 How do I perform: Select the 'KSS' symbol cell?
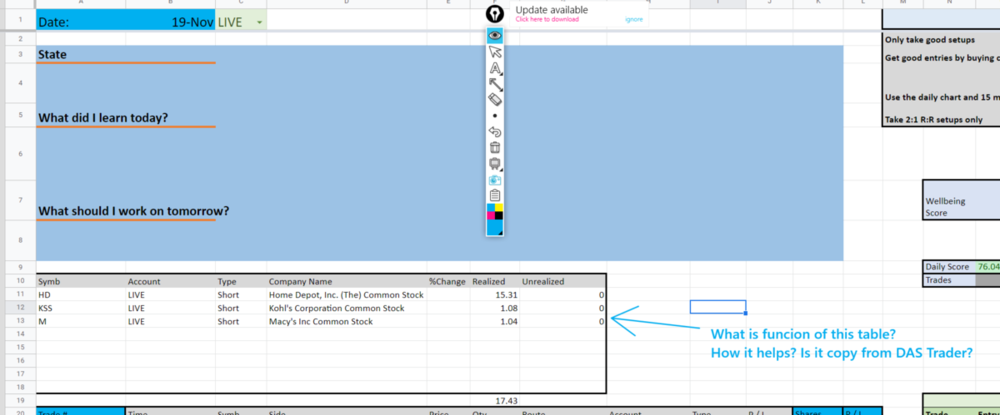(x=81, y=308)
